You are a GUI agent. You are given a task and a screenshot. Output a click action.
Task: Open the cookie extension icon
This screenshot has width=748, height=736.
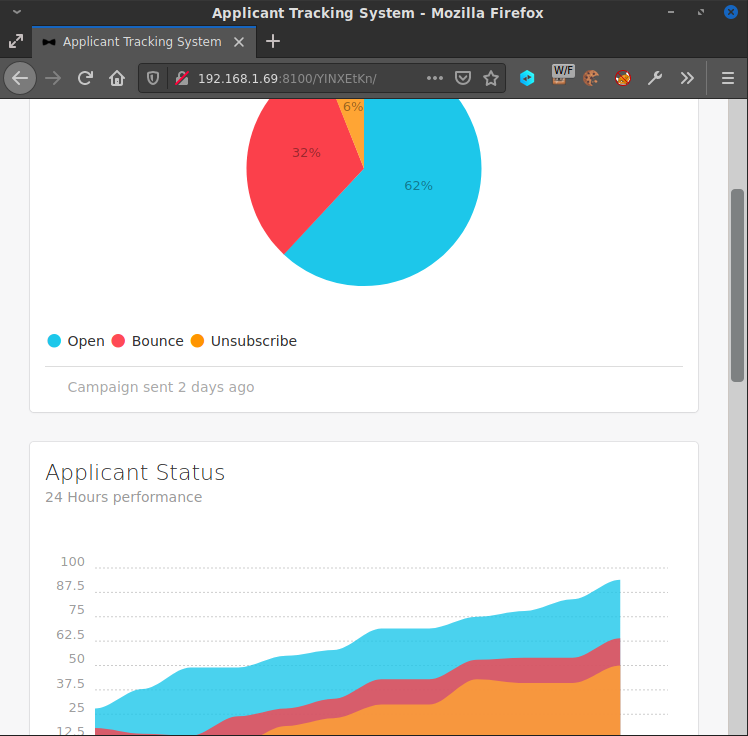pos(591,78)
